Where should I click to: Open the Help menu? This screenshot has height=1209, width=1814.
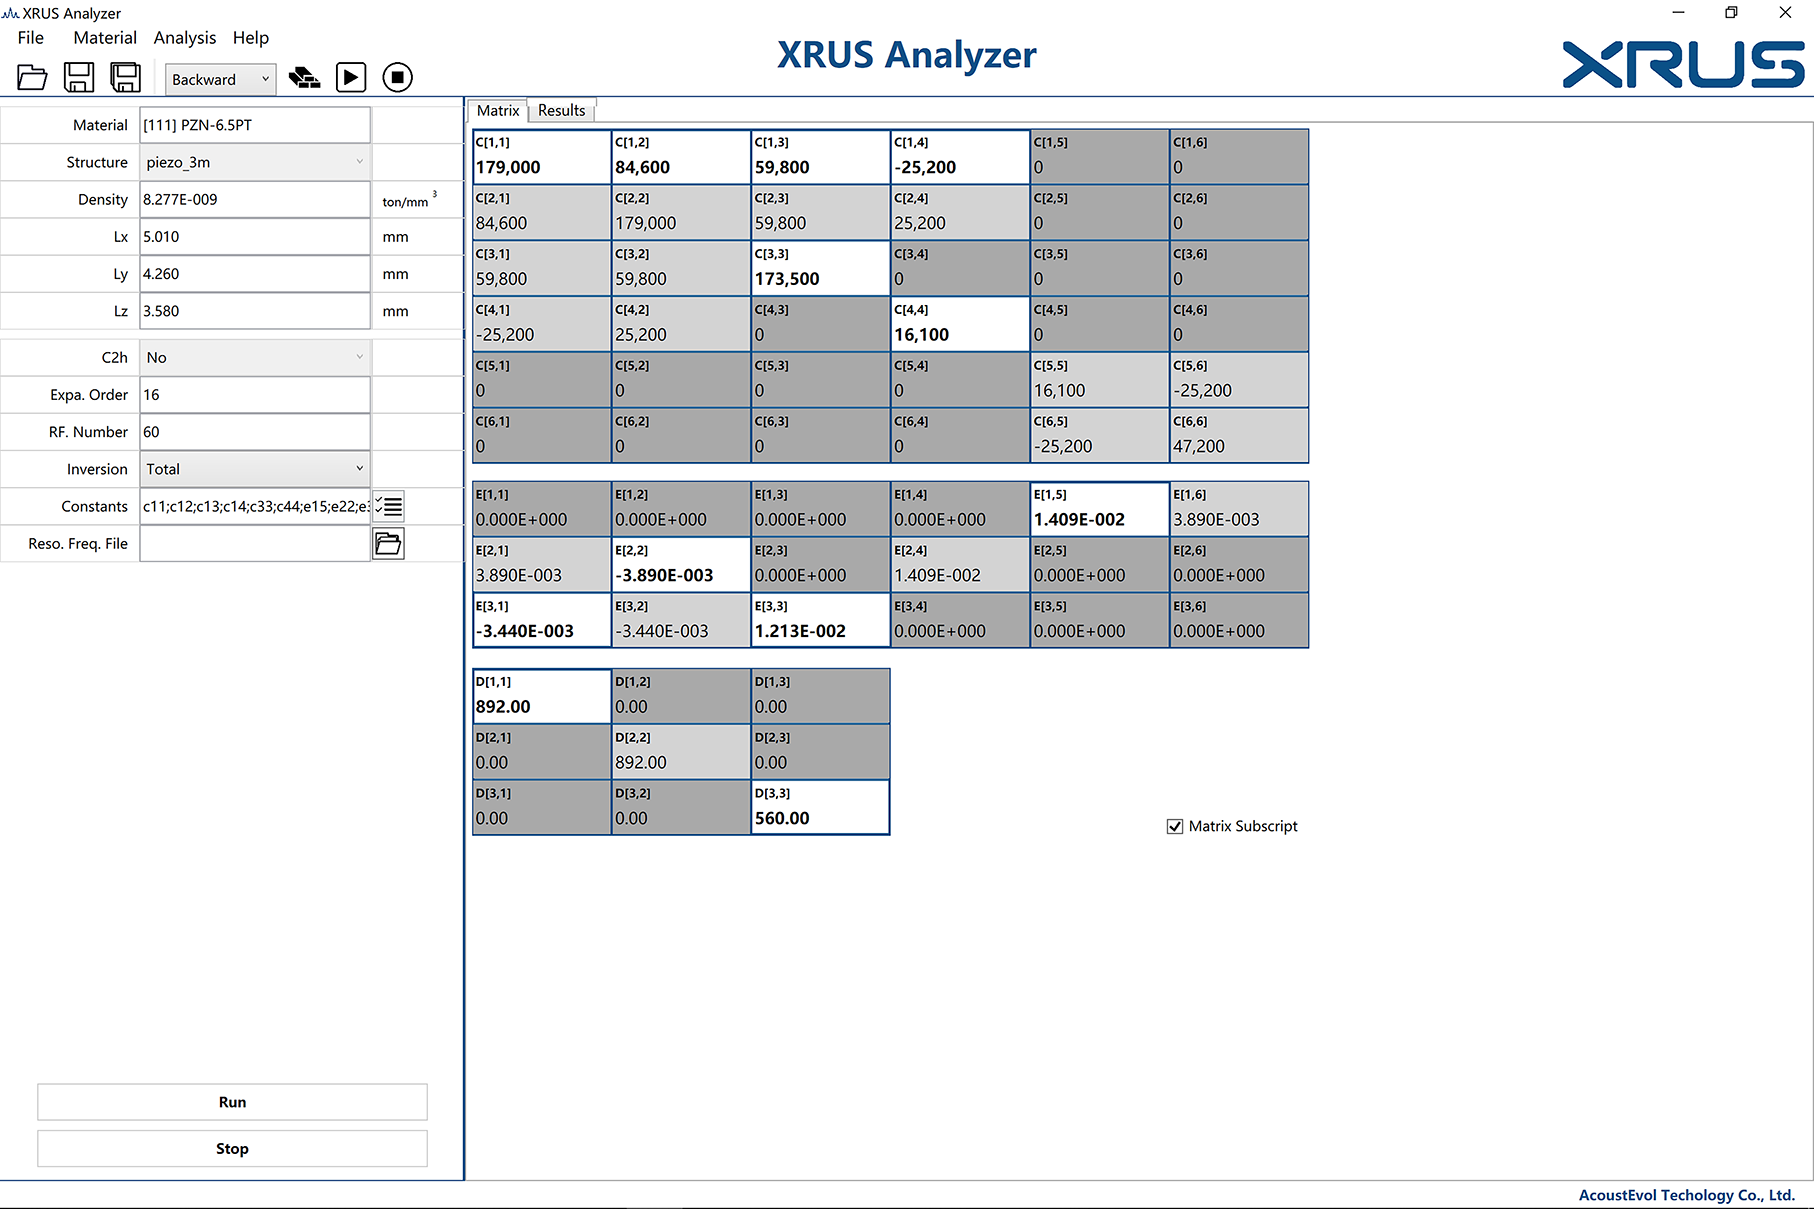(251, 38)
